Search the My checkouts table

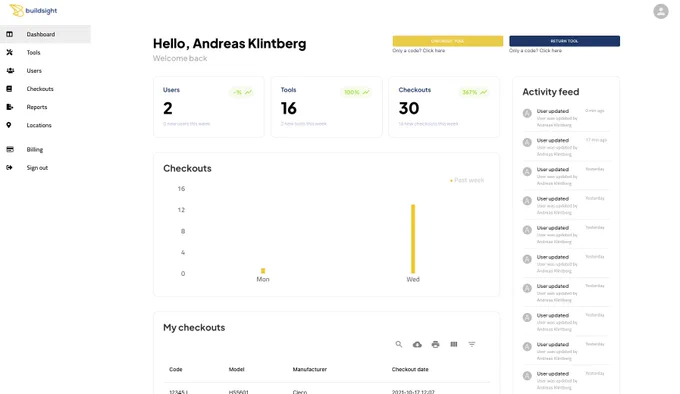399,344
